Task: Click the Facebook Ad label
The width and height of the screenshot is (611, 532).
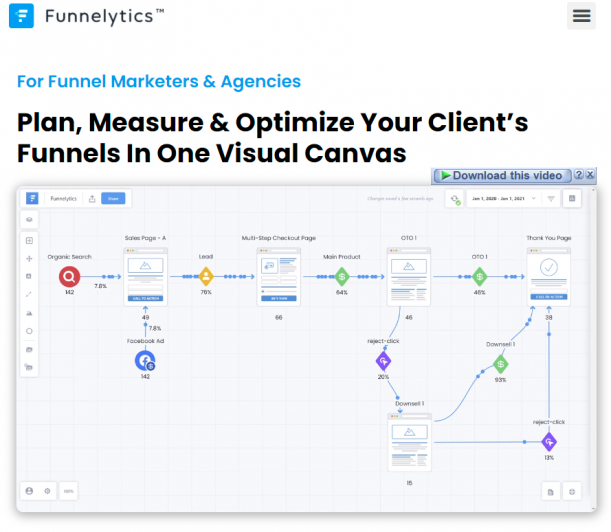Action: 145,341
